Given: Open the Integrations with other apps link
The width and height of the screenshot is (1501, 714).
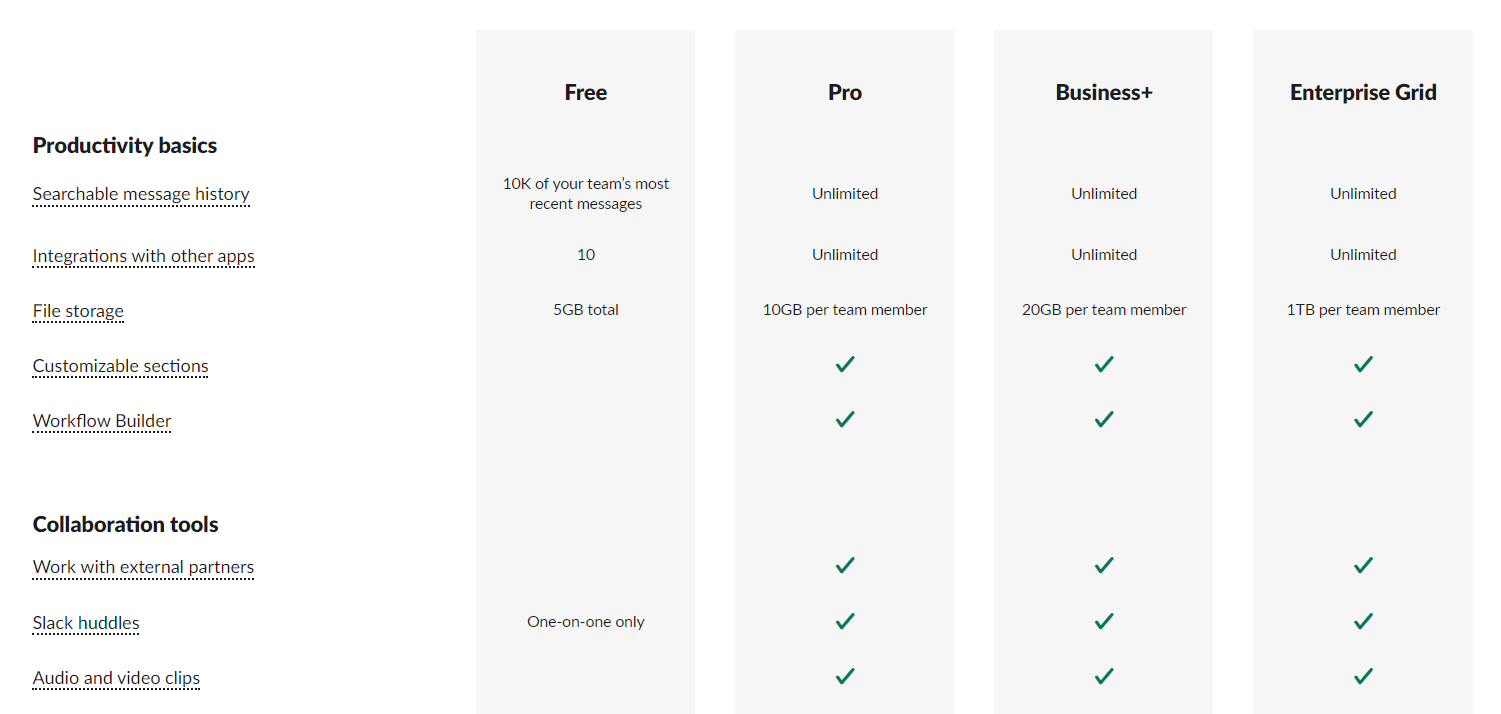Looking at the screenshot, I should coord(143,256).
